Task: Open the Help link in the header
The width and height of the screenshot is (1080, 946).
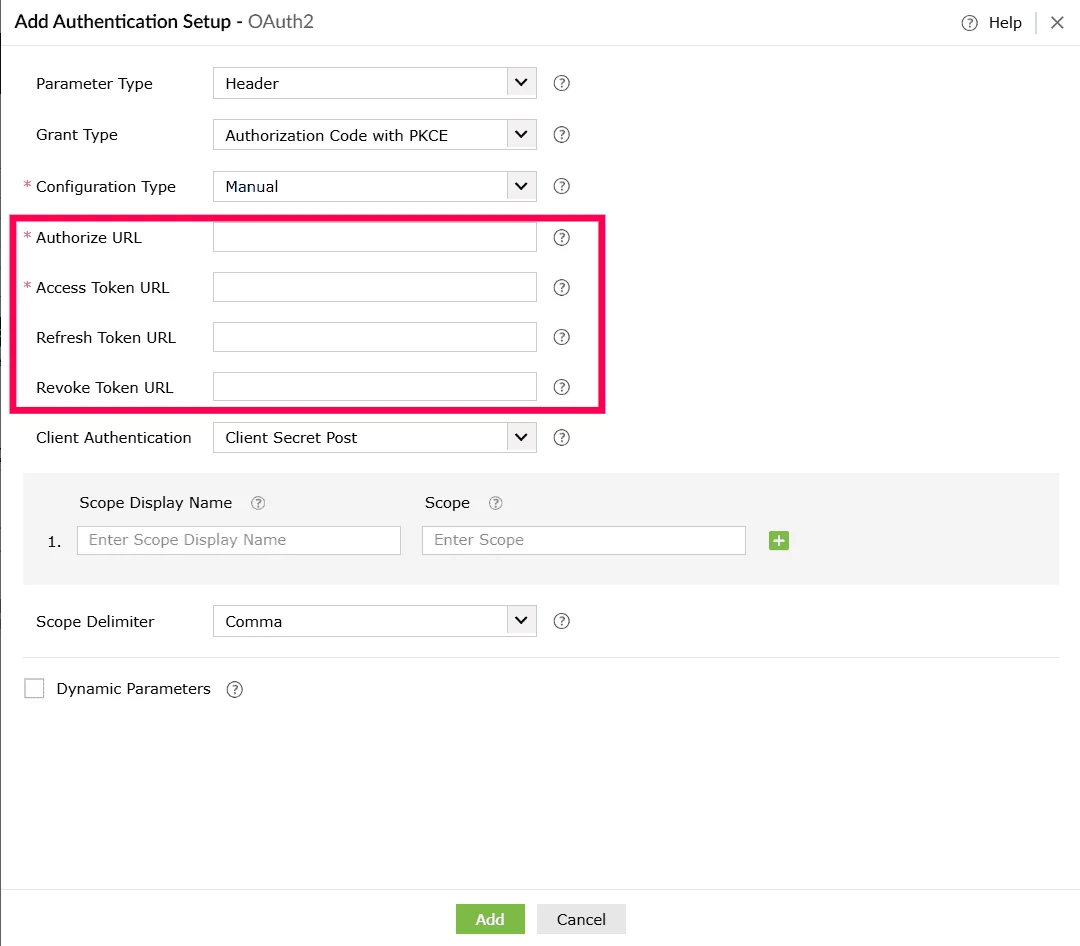Action: point(1005,23)
